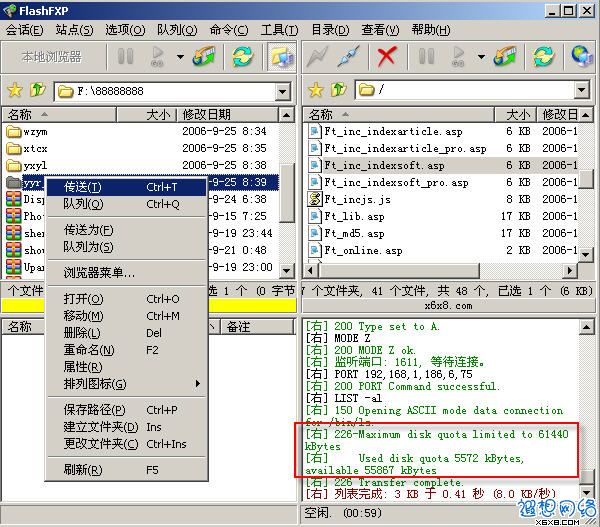Sort remote list by 大小 column
600x527 pixels.
click(x=515, y=114)
